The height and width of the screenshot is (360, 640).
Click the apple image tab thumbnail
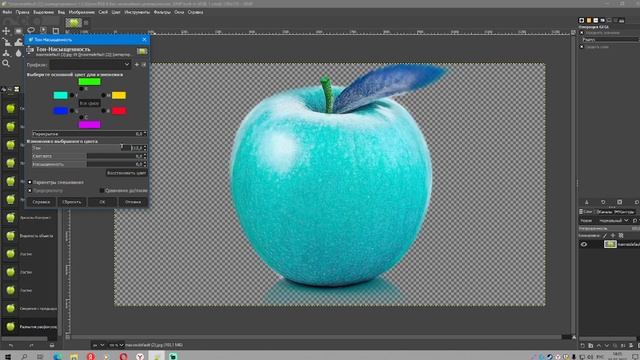[73, 22]
